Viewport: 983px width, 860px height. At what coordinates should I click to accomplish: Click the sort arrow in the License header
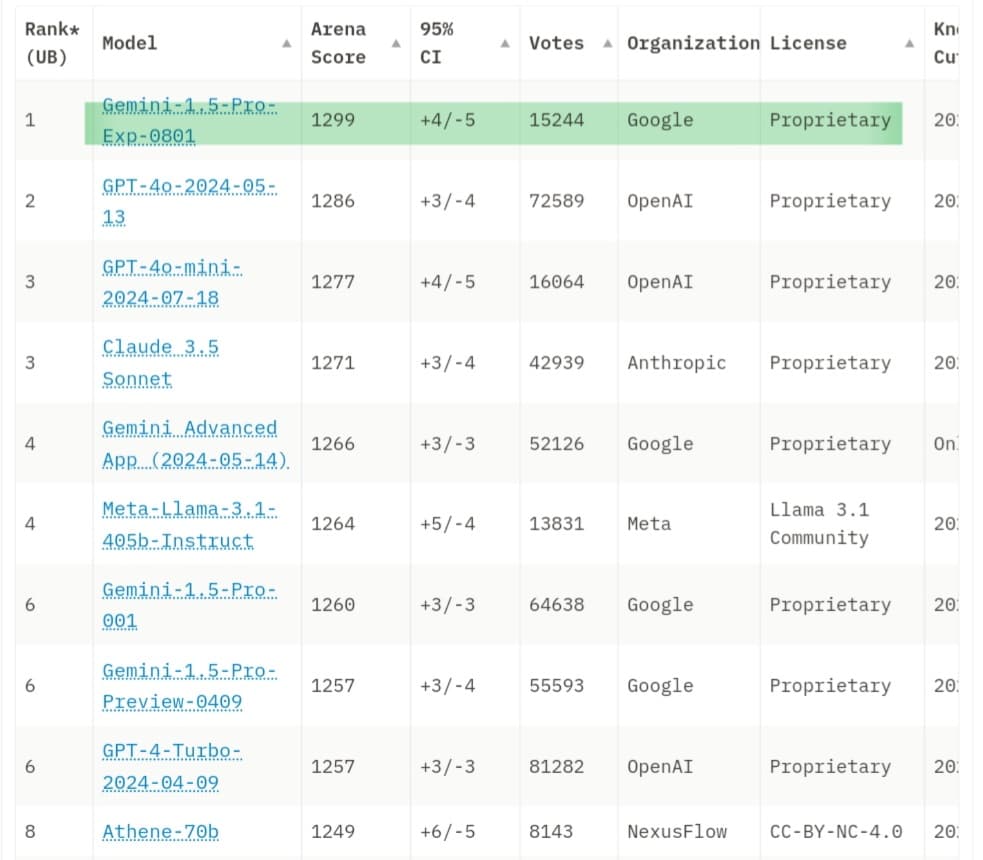909,44
